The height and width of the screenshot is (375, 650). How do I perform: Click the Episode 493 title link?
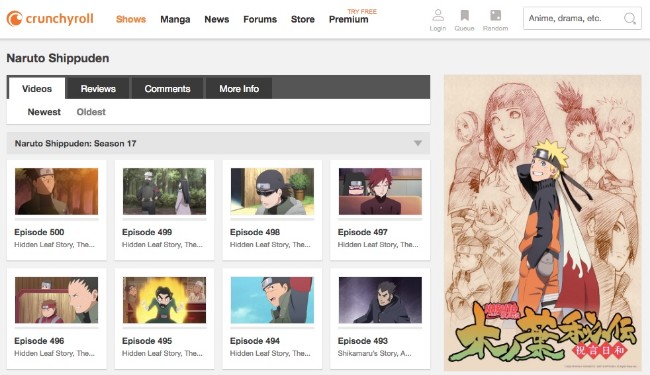363,341
